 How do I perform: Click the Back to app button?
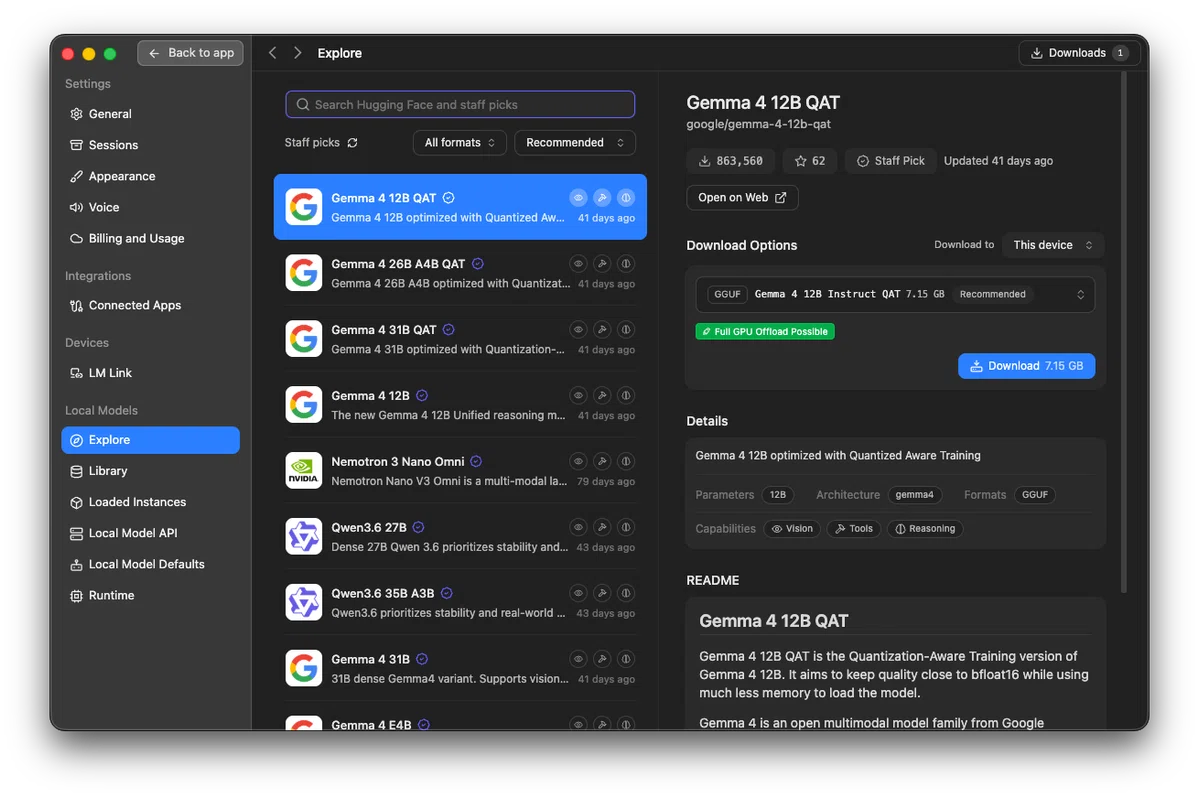191,53
